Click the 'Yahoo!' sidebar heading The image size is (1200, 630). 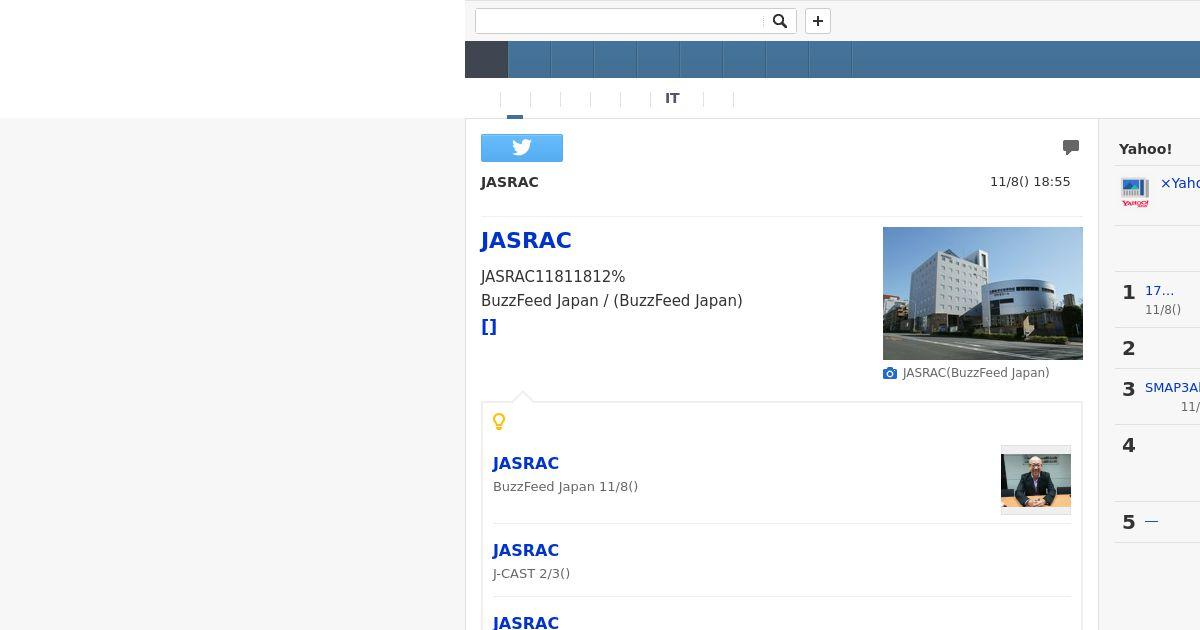click(x=1145, y=149)
